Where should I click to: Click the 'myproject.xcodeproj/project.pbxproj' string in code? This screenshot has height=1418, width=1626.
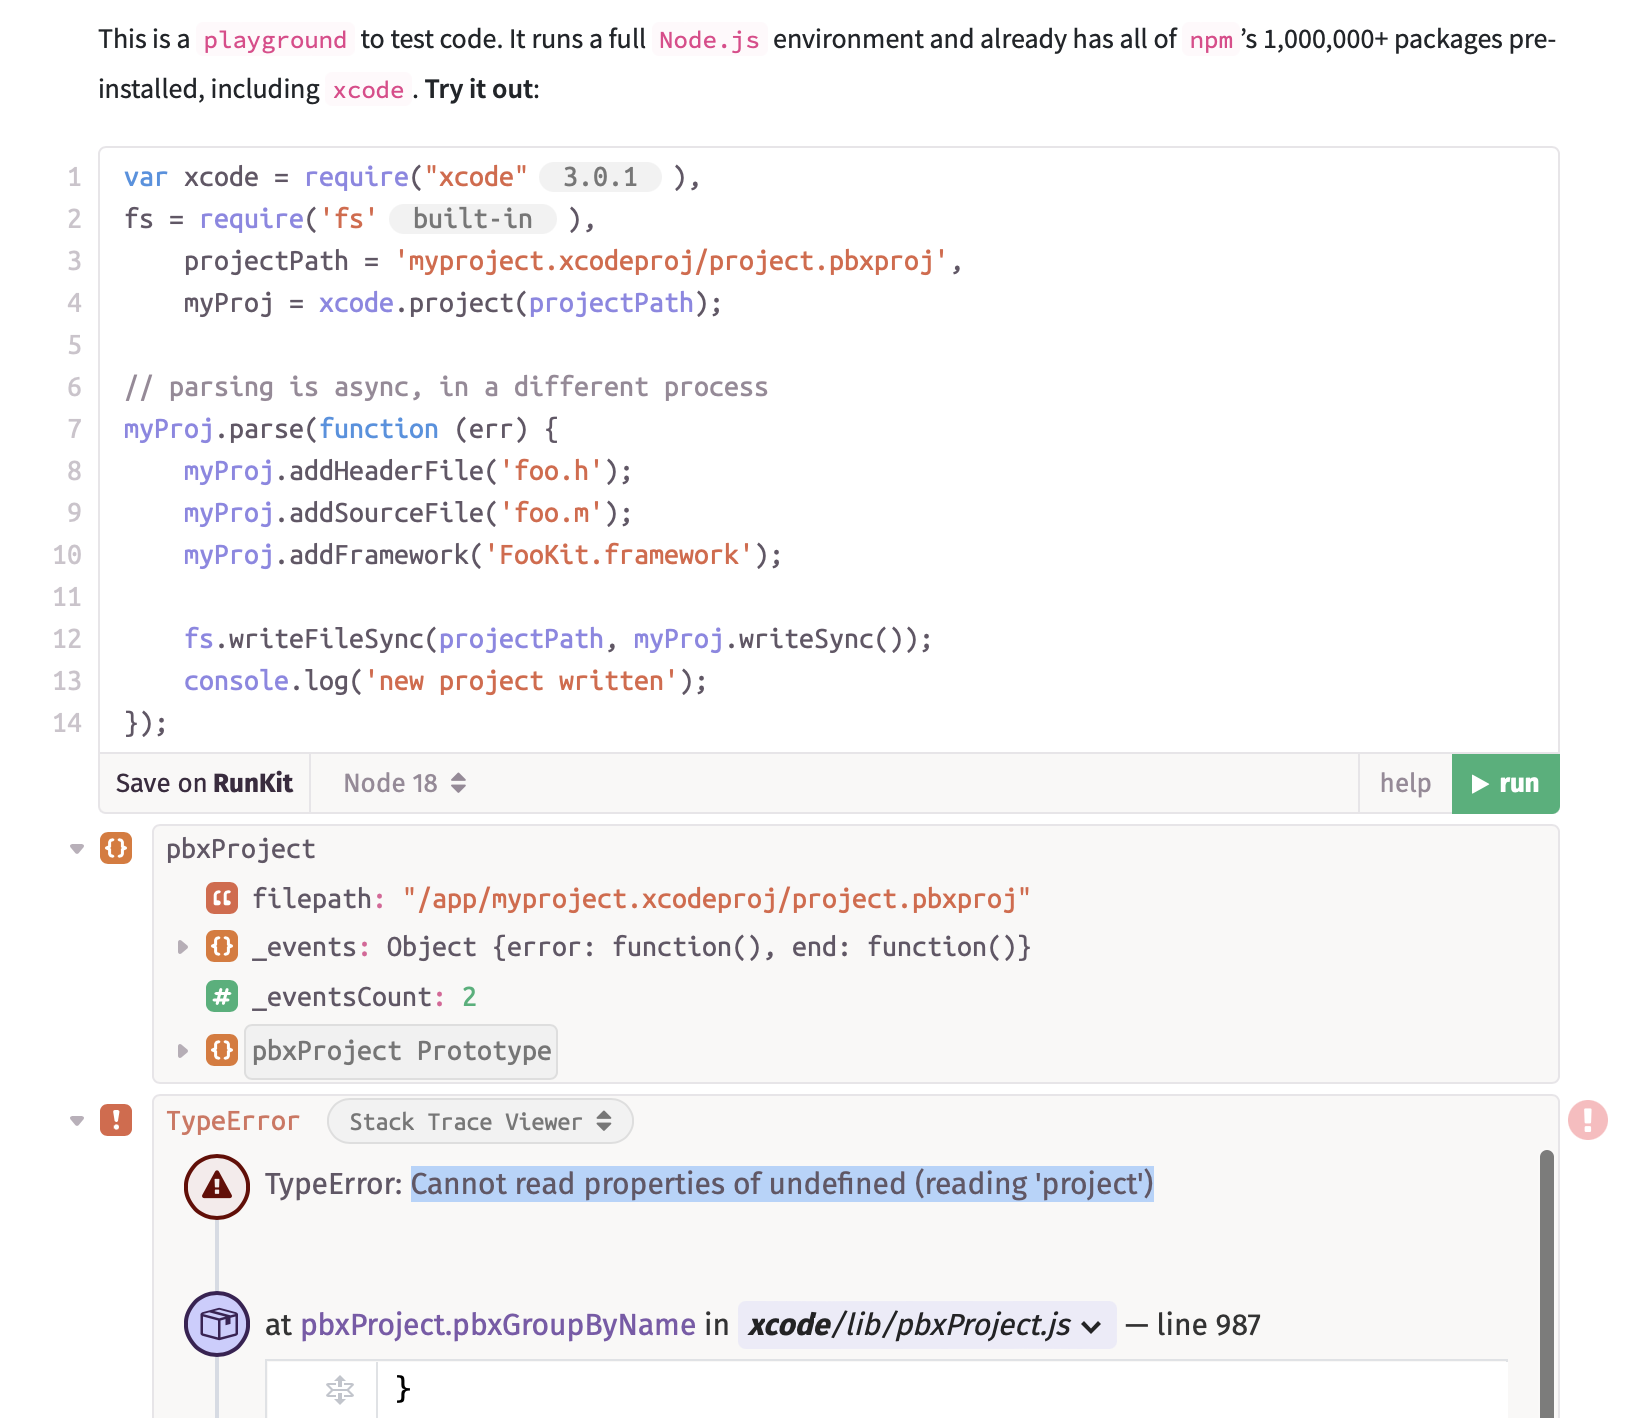pyautogui.click(x=671, y=261)
